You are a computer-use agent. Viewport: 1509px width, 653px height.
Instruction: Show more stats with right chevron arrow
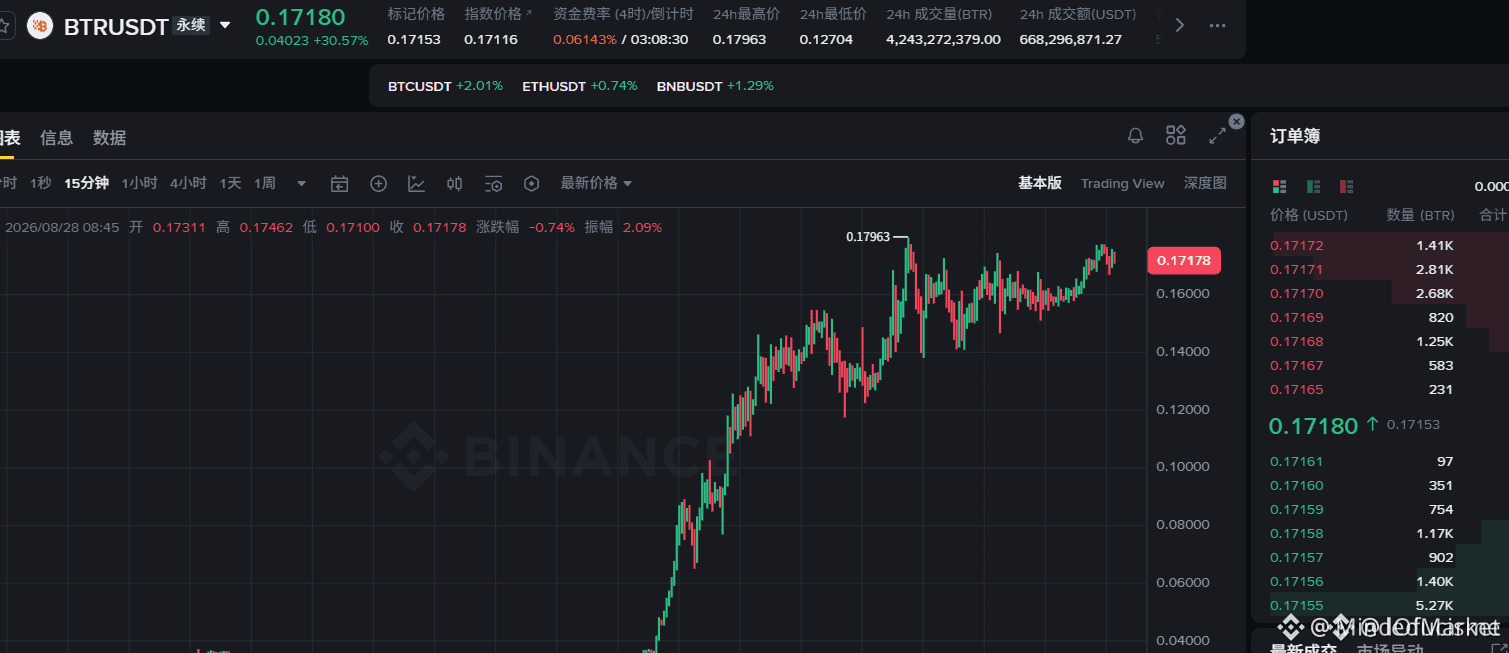click(x=1180, y=26)
